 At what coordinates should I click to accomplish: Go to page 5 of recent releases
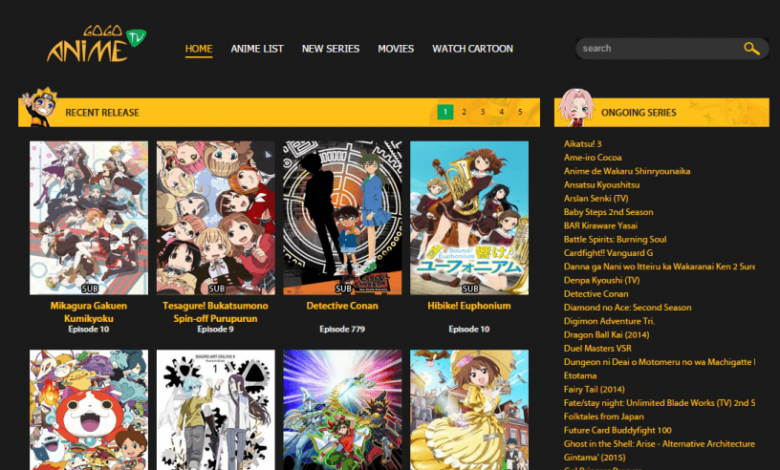click(x=520, y=112)
